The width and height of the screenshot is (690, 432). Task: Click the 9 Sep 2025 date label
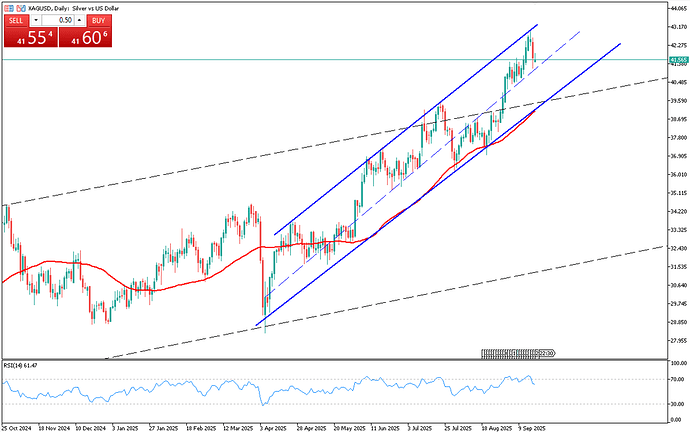pyautogui.click(x=532, y=428)
